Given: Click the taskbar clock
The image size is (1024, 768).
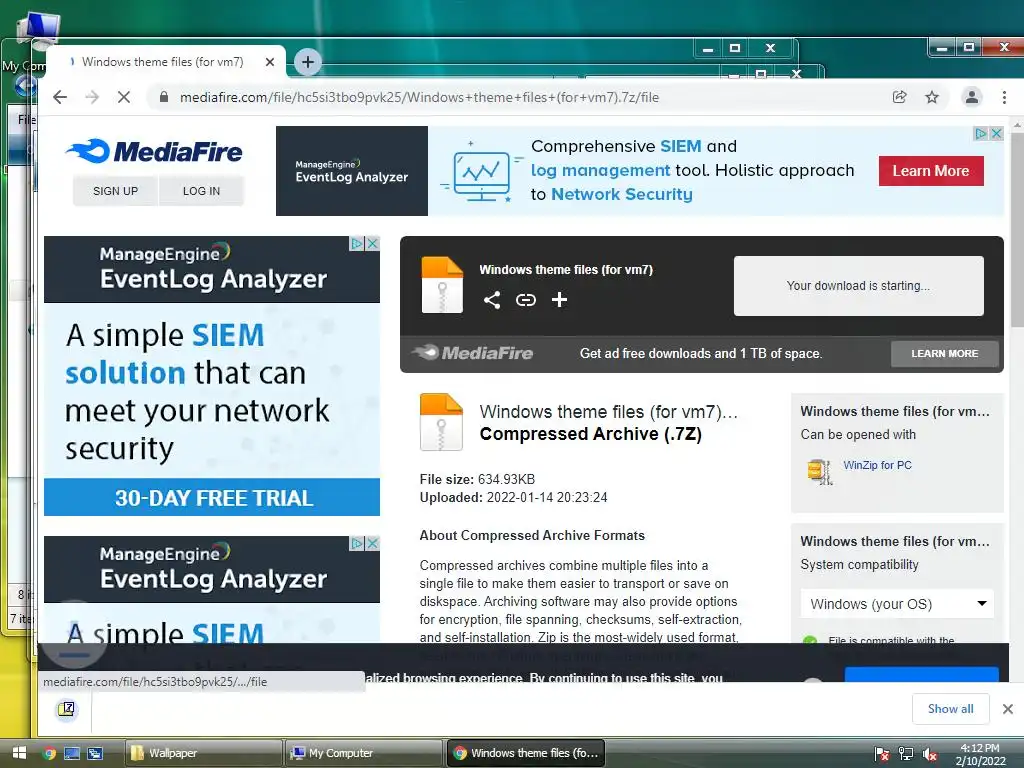Looking at the screenshot, I should point(980,754).
